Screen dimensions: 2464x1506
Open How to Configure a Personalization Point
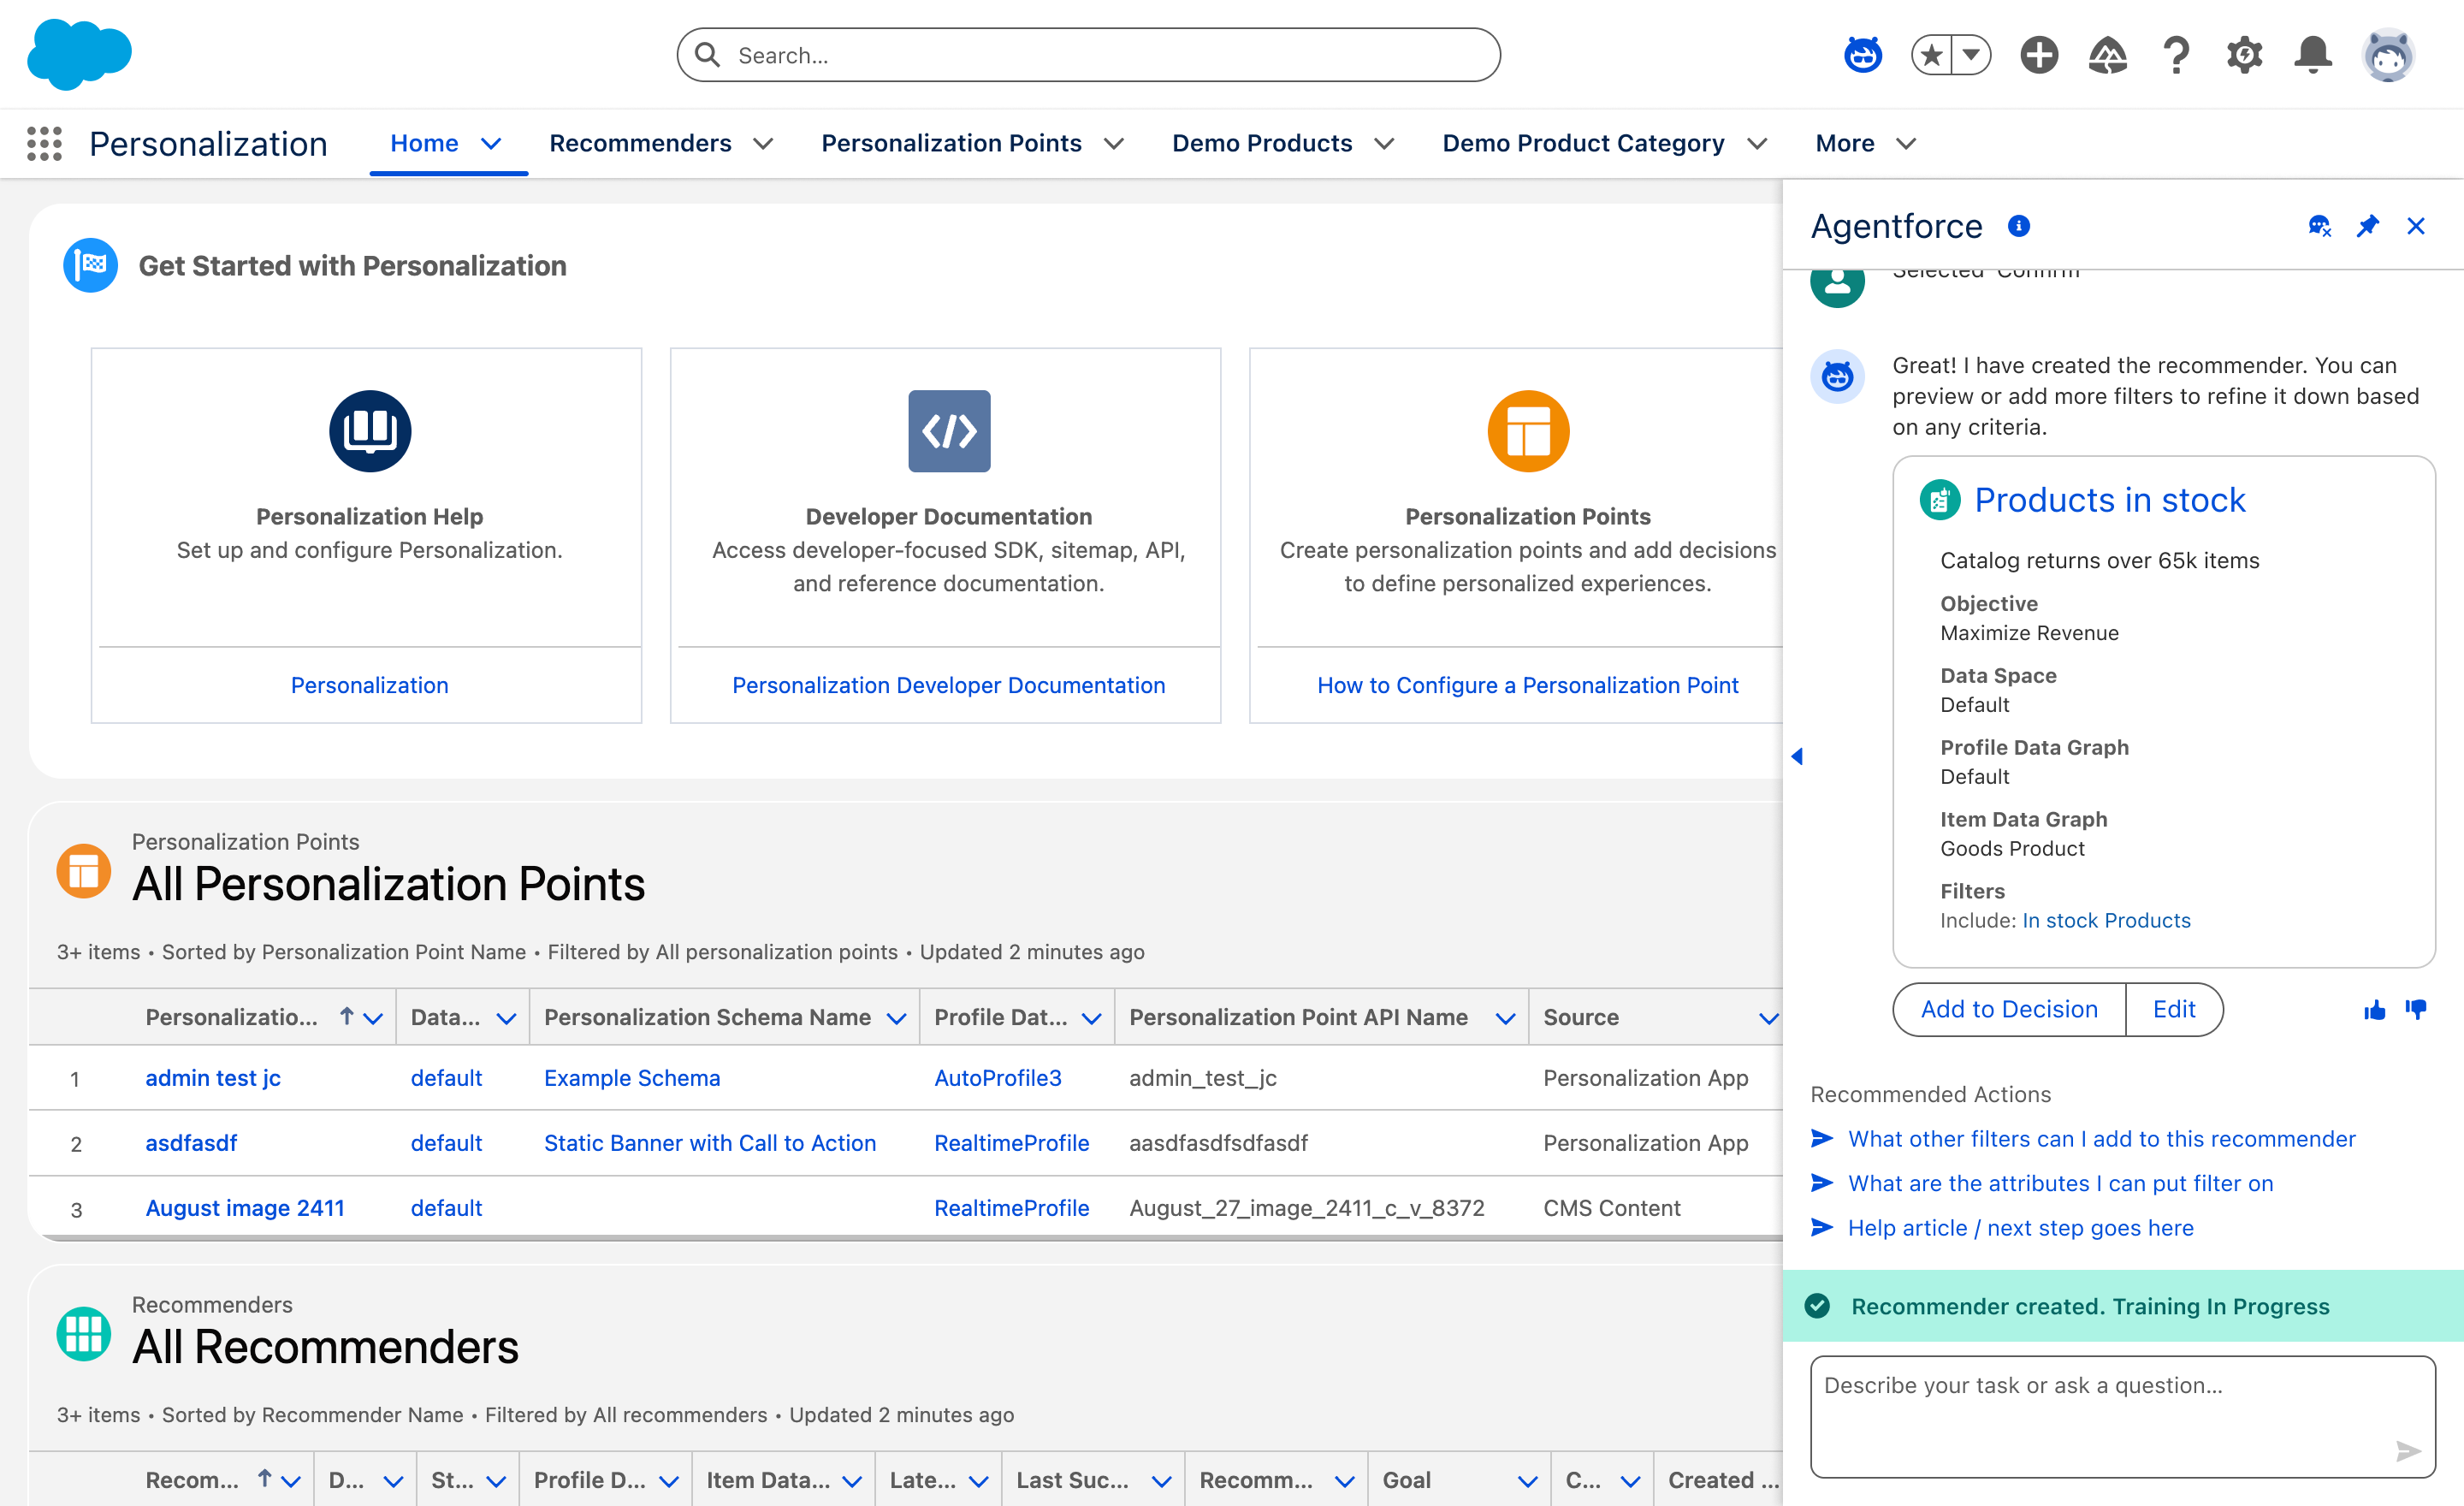(1527, 685)
